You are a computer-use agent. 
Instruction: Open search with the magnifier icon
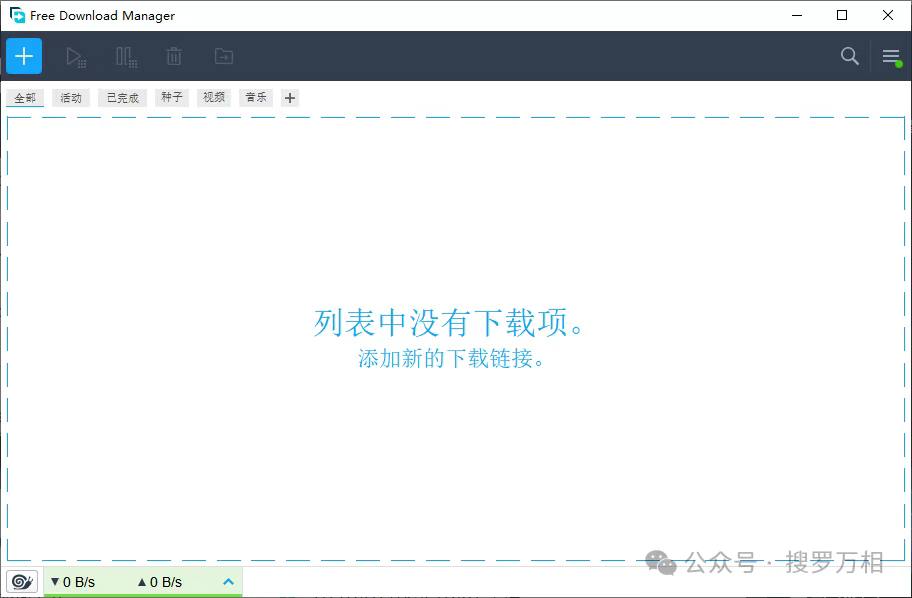click(x=849, y=56)
